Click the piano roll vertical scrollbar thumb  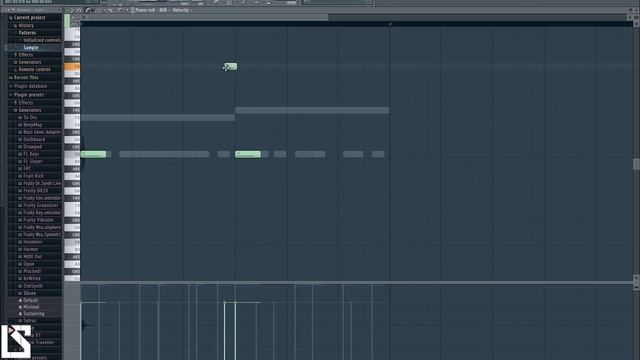[x=636, y=164]
